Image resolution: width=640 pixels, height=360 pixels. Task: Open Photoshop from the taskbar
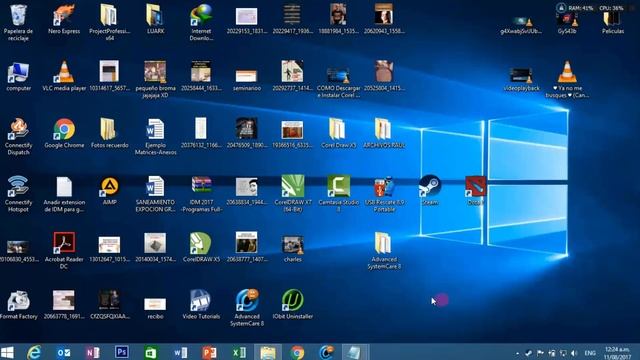click(x=122, y=352)
